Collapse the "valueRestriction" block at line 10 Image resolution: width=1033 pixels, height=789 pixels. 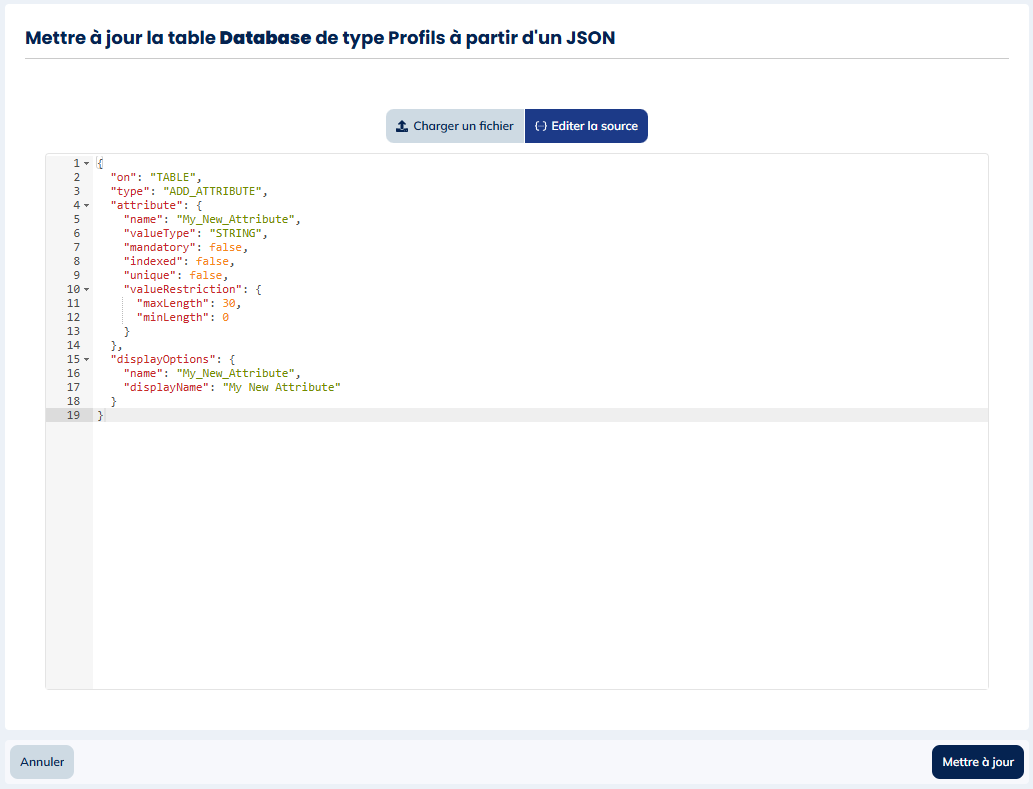tap(87, 289)
